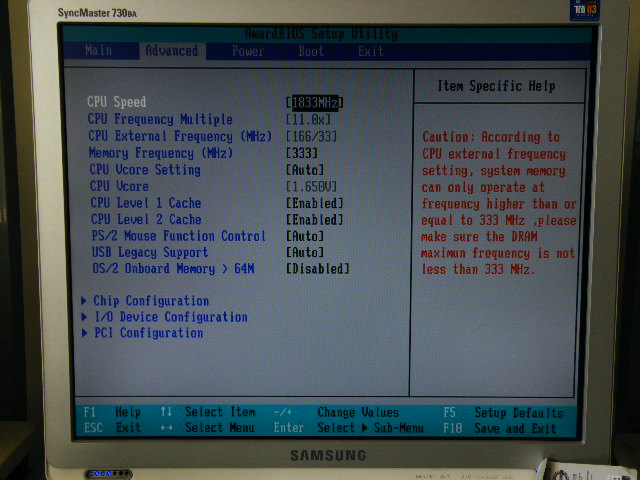Select the 166/33 external frequency value
This screenshot has height=480, width=640.
click(x=311, y=136)
